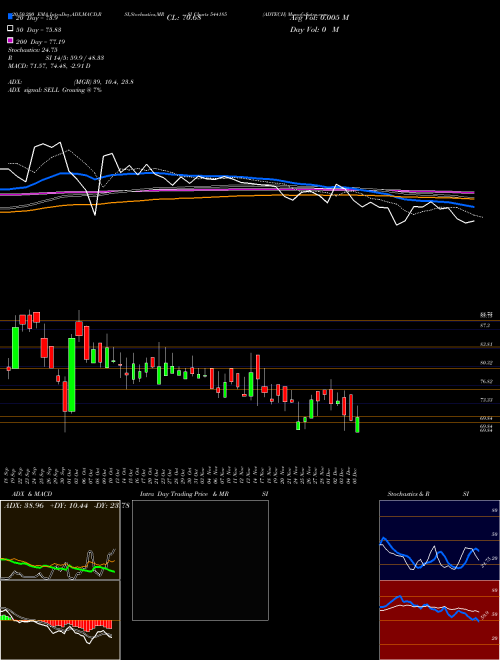Click the 'Stochastics & R' panel title
500x660 pixels.
point(408,494)
